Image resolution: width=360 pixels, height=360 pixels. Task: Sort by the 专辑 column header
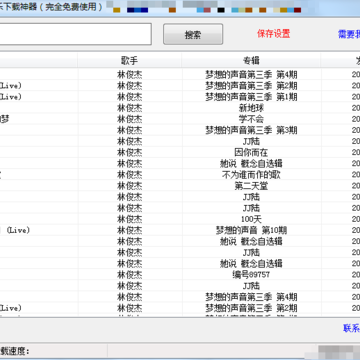pyautogui.click(x=251, y=60)
